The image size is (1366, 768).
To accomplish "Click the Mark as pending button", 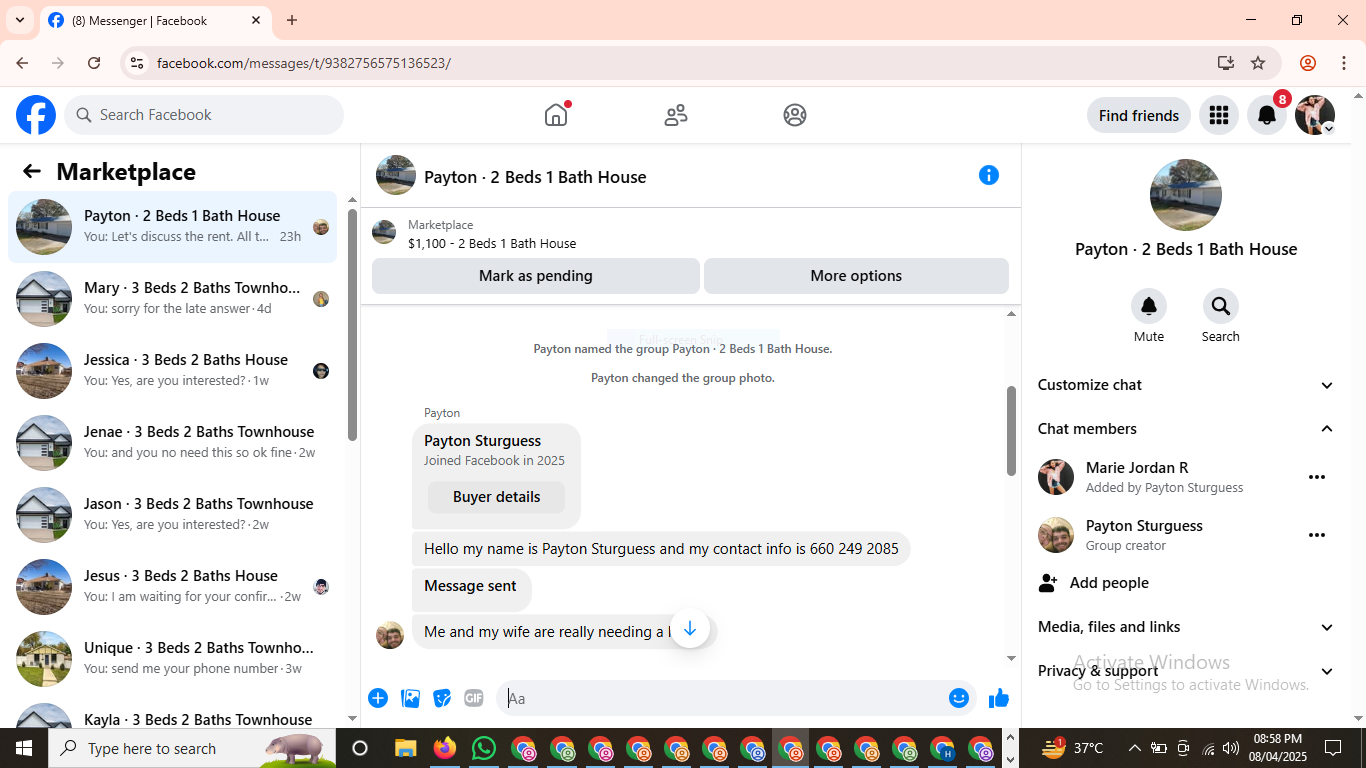I will 536,276.
